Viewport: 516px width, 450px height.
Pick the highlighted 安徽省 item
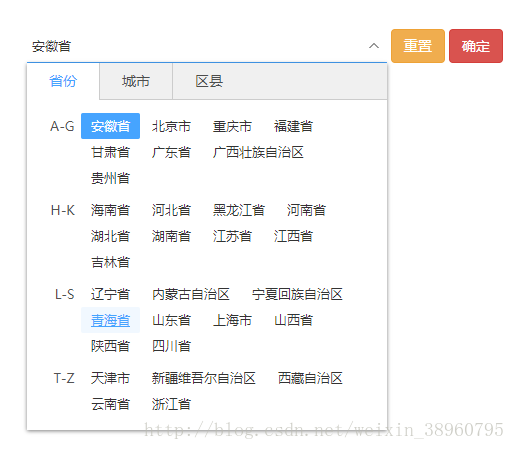point(110,126)
